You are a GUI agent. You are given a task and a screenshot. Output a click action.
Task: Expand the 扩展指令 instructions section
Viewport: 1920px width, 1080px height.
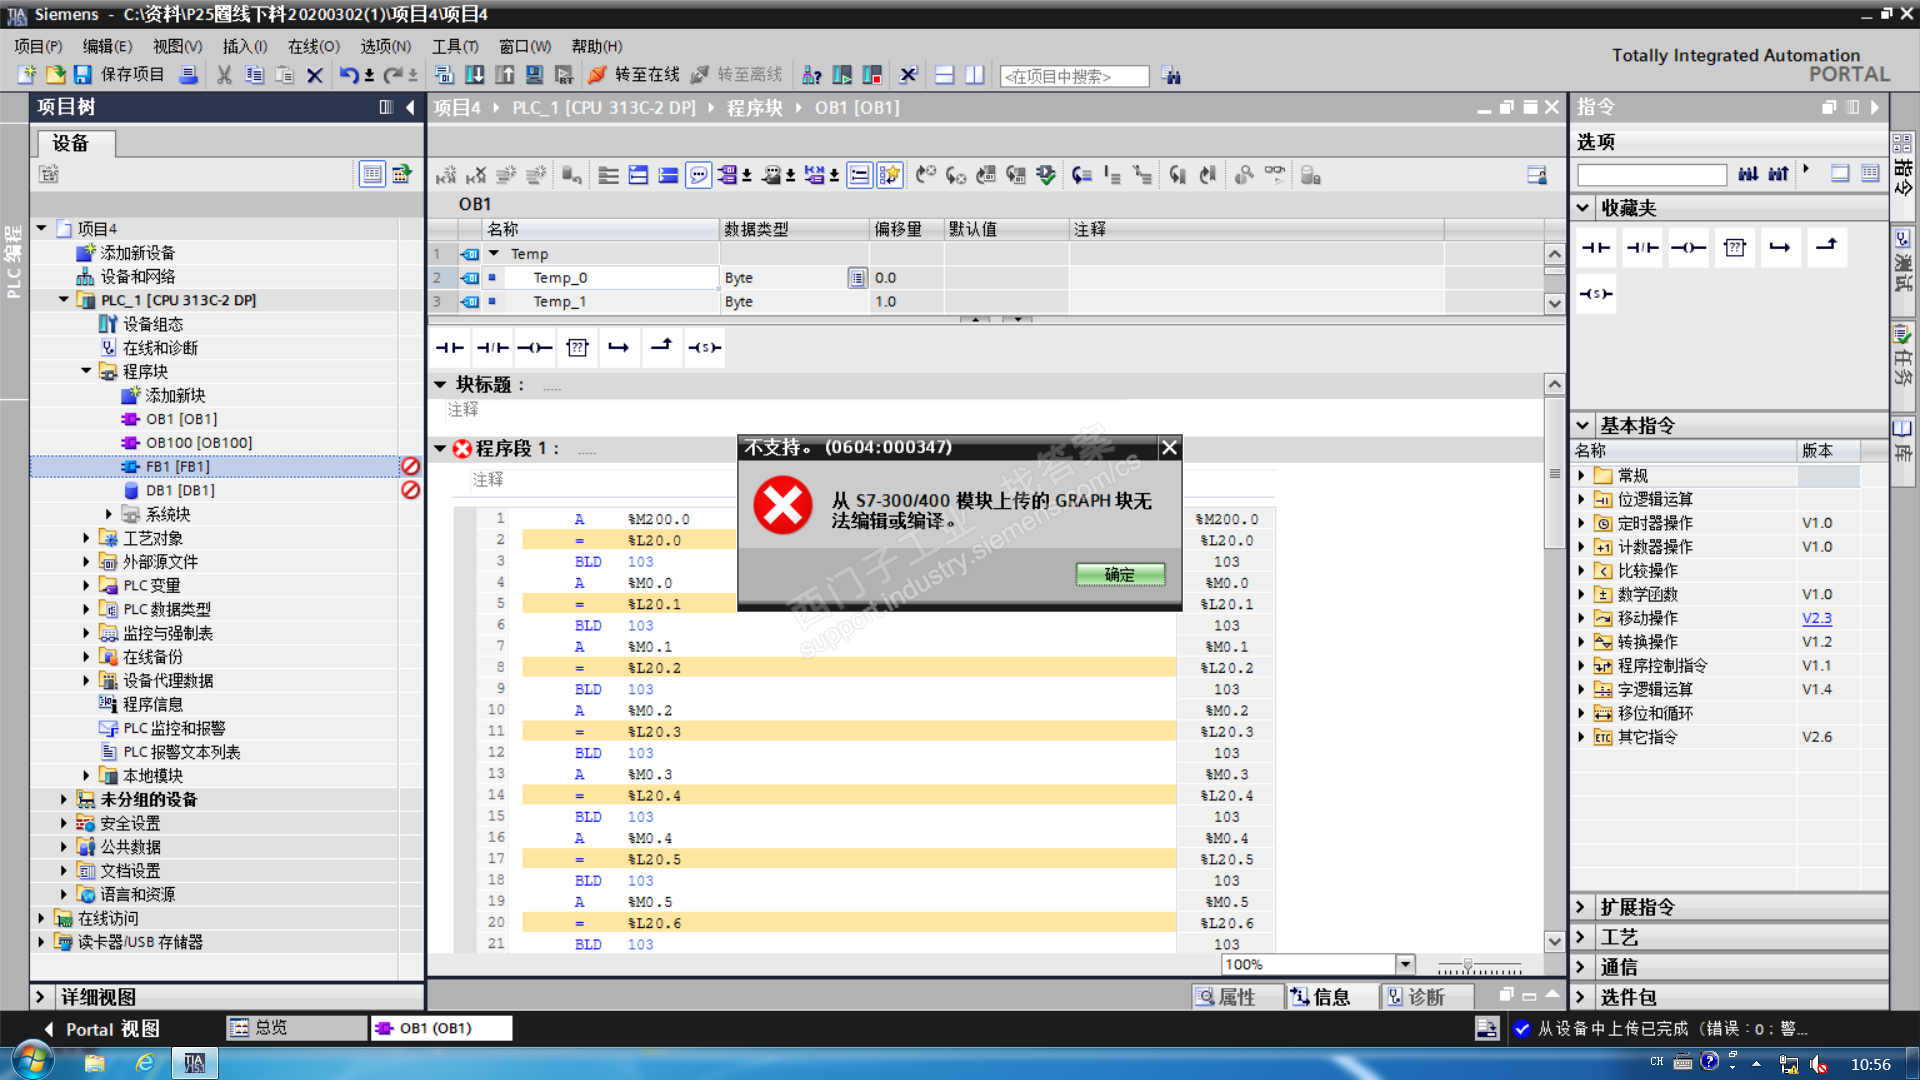click(x=1581, y=907)
